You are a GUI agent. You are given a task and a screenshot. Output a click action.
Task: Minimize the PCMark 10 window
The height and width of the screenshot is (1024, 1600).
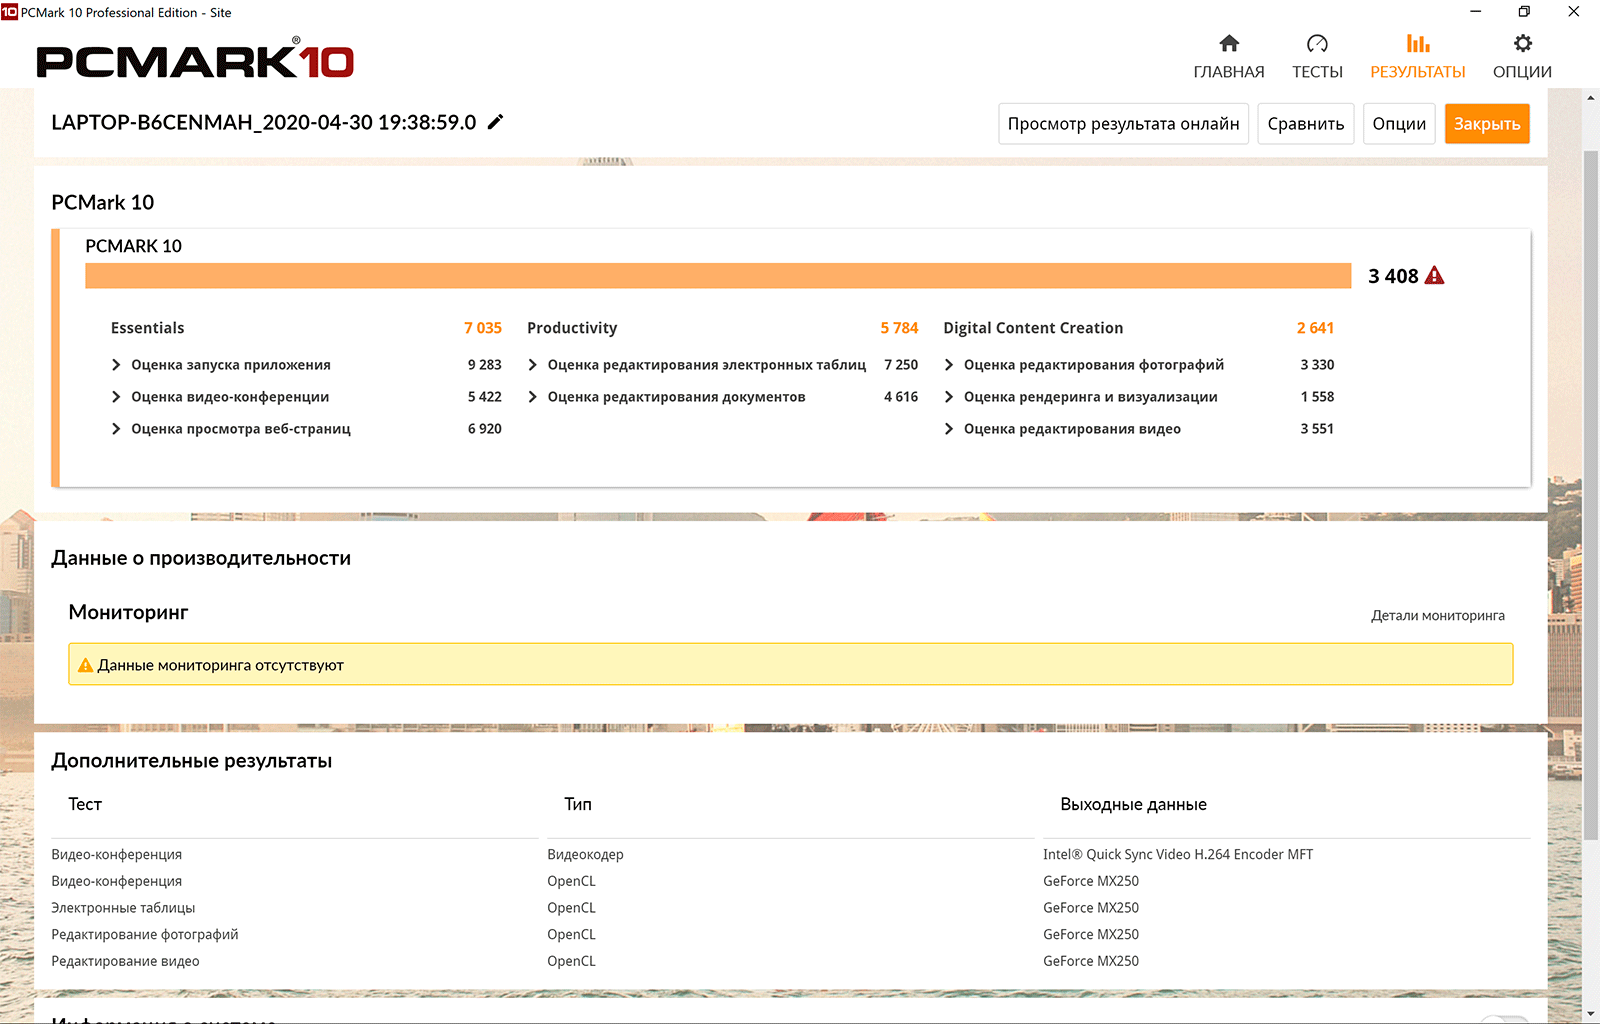1476,12
